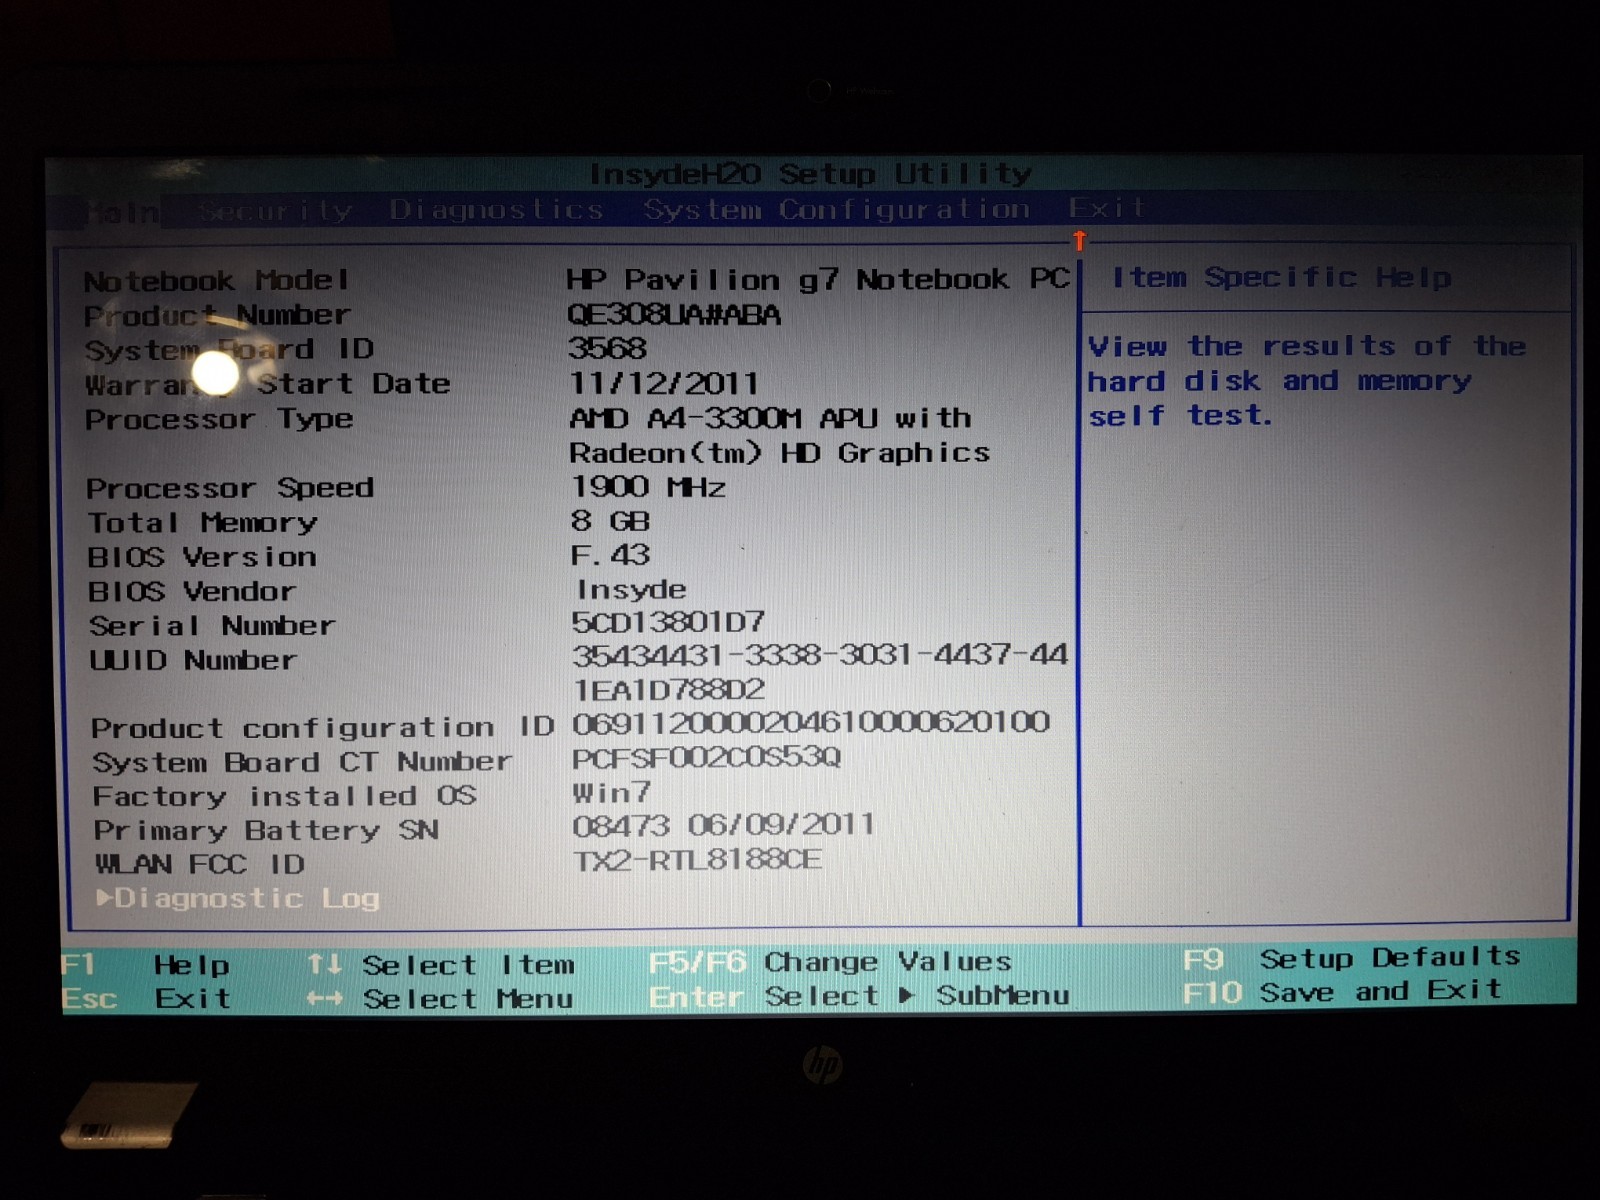The height and width of the screenshot is (1200, 1600).
Task: Select the Product Number label
Action: pyautogui.click(x=217, y=315)
